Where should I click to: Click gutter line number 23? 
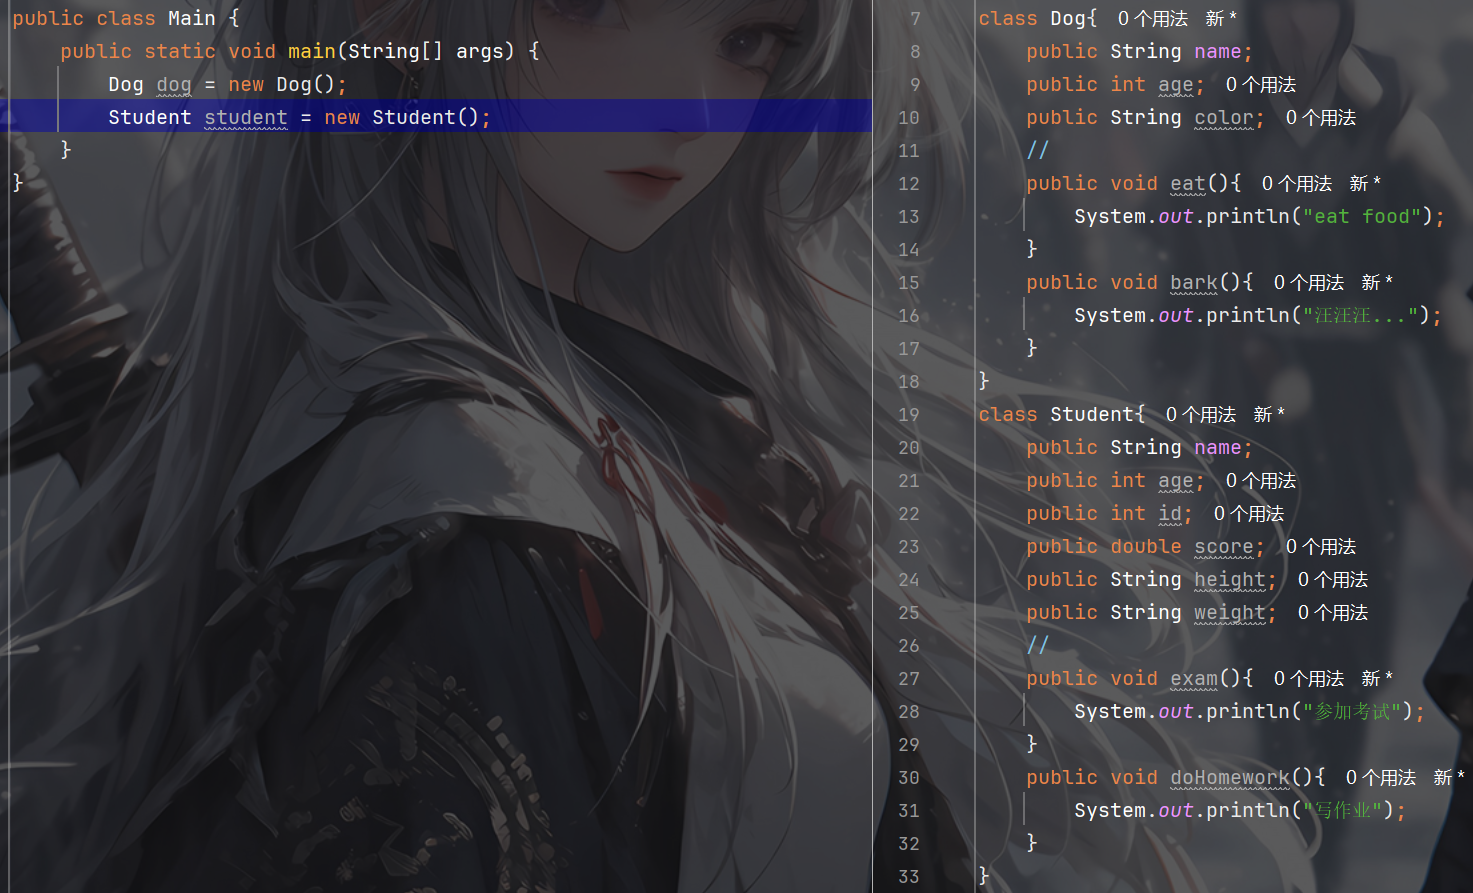(x=908, y=546)
